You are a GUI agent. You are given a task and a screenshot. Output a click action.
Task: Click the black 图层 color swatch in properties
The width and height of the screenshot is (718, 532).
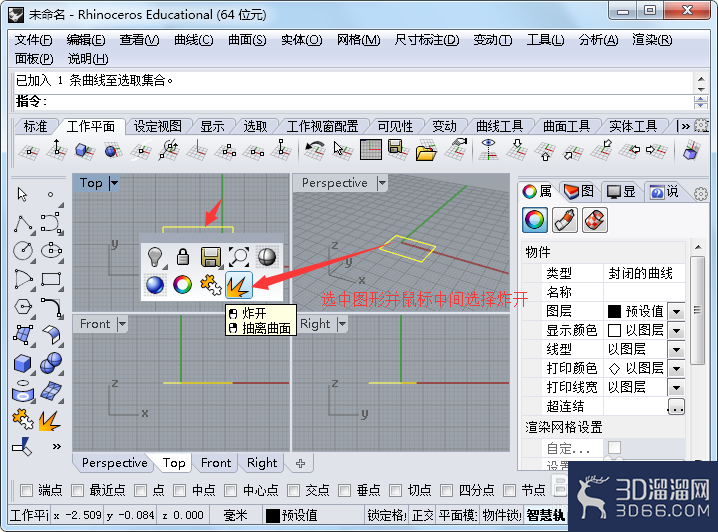[x=614, y=312]
